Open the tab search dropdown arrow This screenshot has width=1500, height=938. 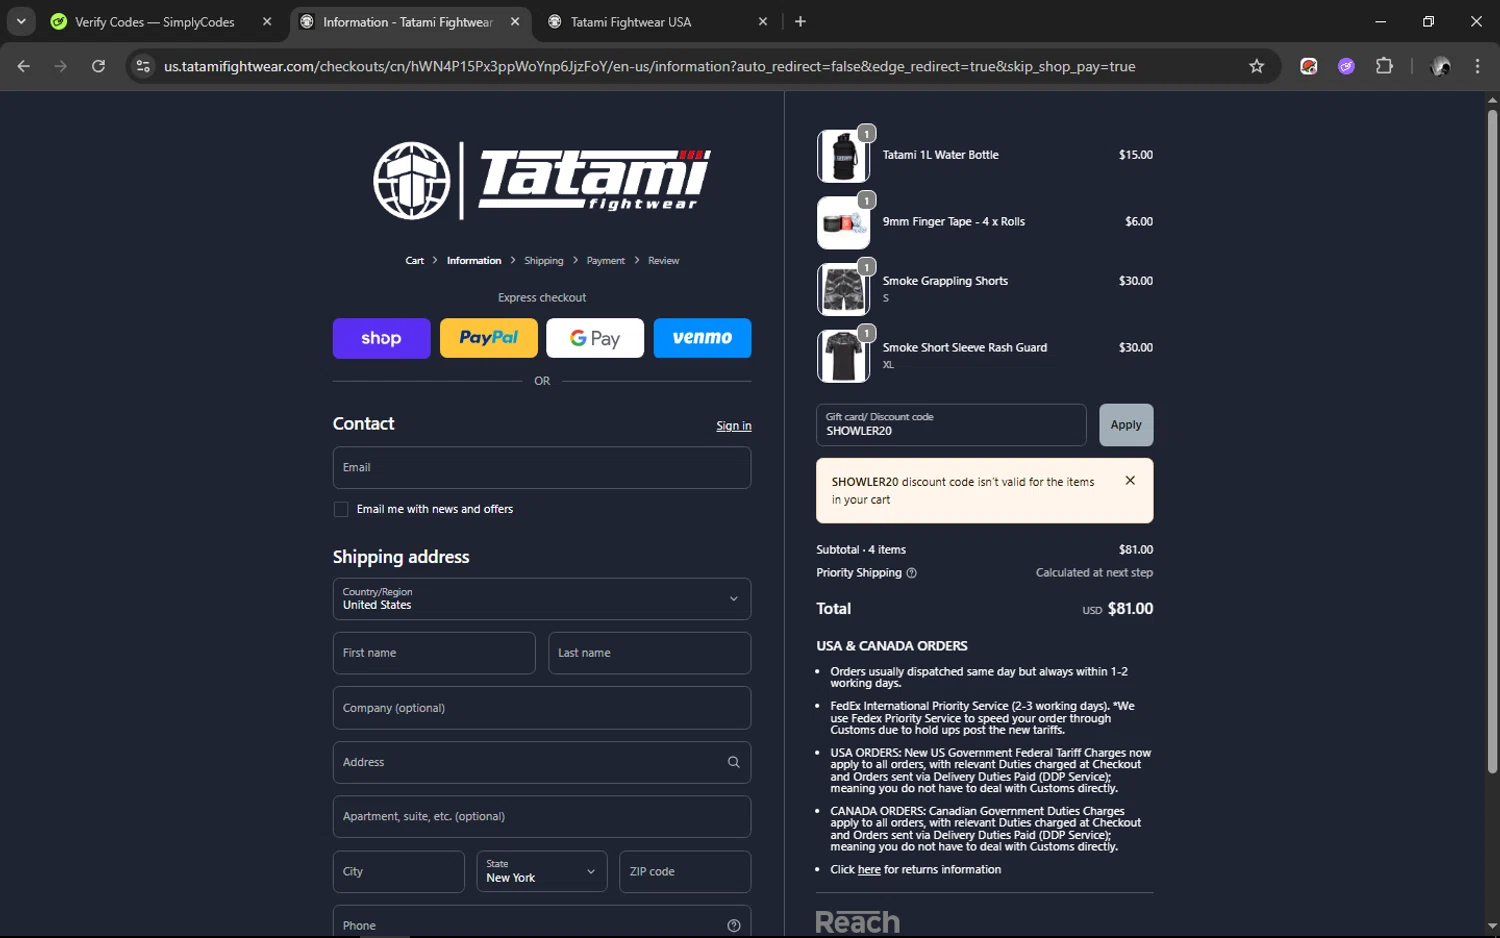point(21,21)
